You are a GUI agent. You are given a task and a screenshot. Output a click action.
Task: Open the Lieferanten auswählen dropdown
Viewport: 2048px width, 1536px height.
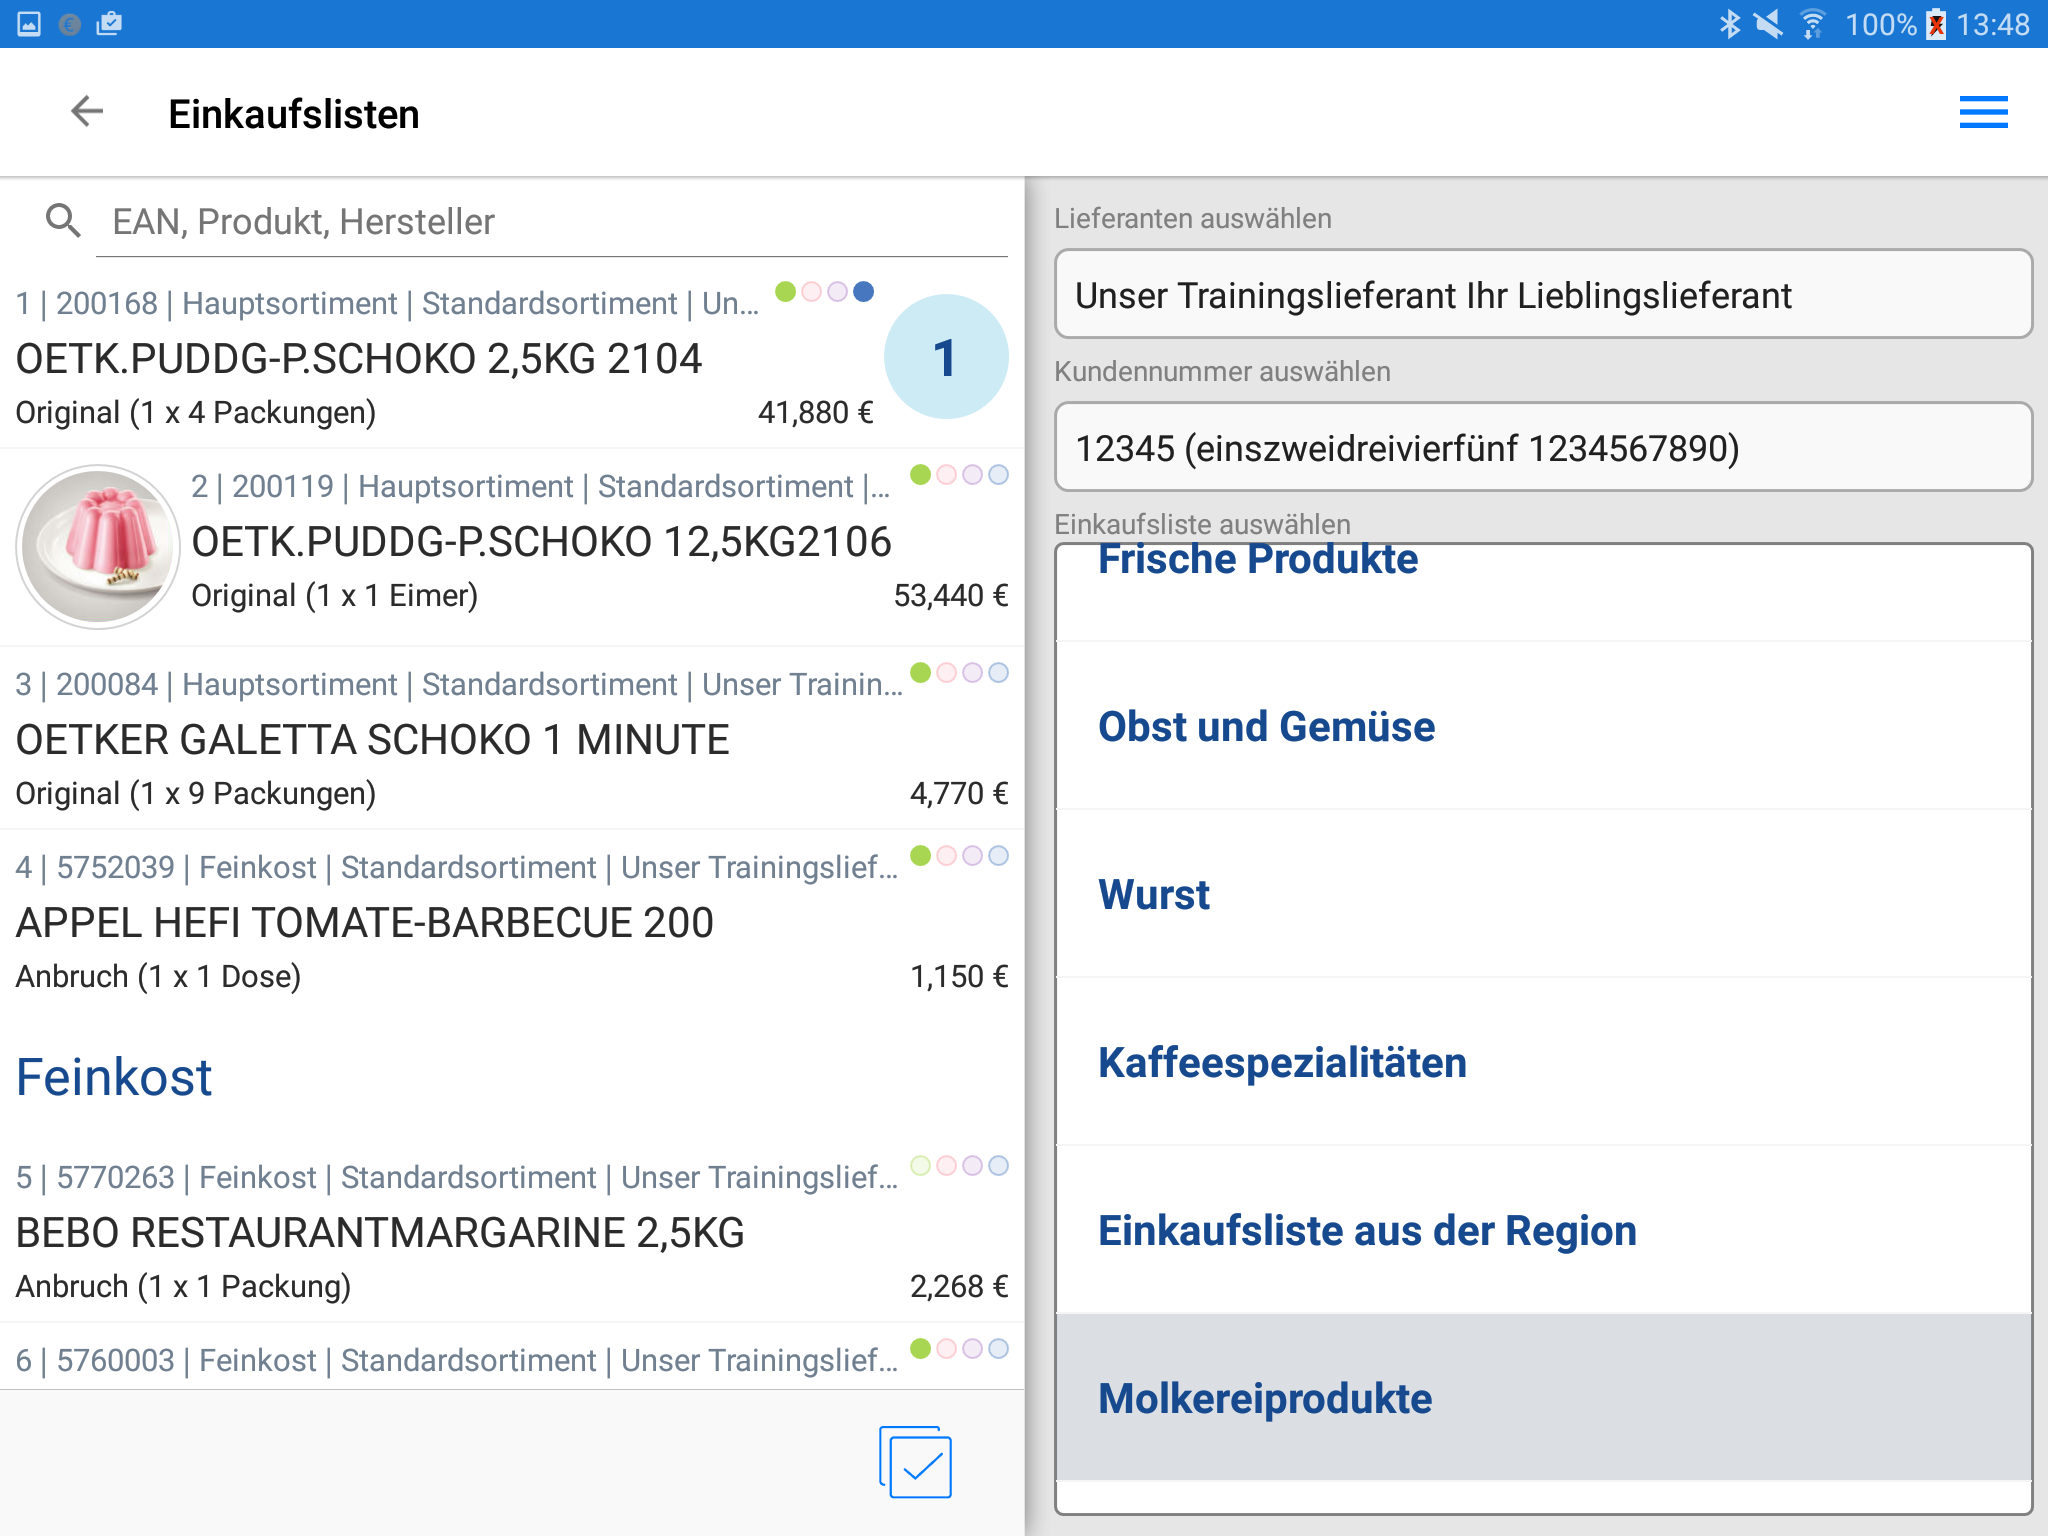tap(1543, 295)
